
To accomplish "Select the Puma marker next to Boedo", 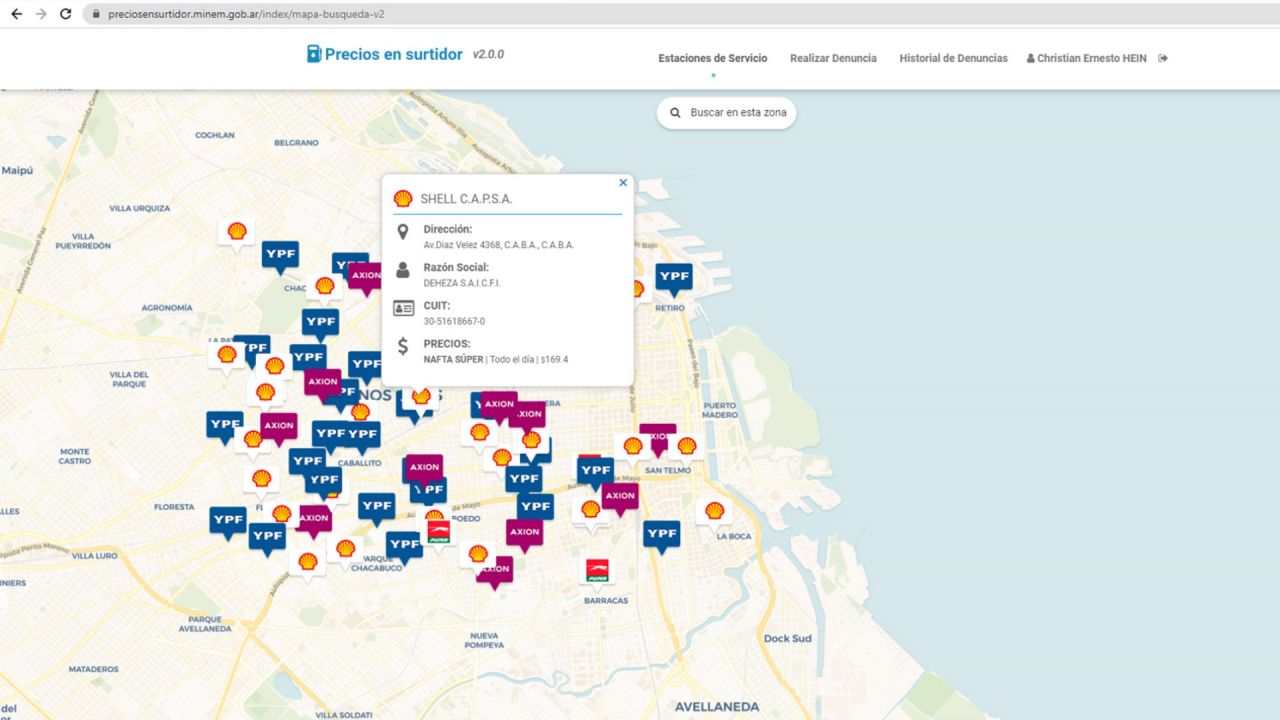I will [x=437, y=531].
